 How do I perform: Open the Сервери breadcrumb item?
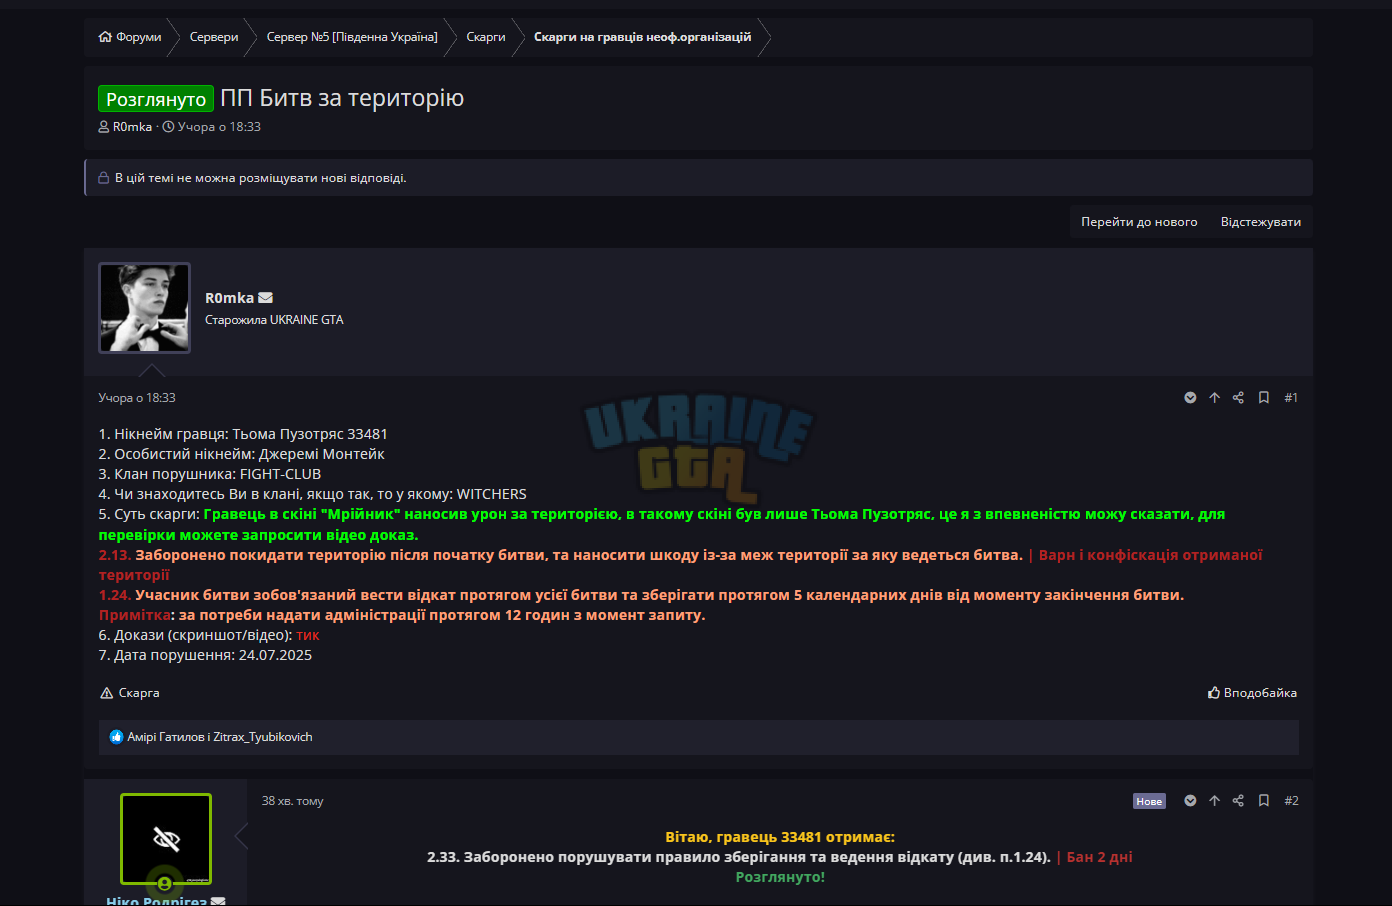(214, 37)
